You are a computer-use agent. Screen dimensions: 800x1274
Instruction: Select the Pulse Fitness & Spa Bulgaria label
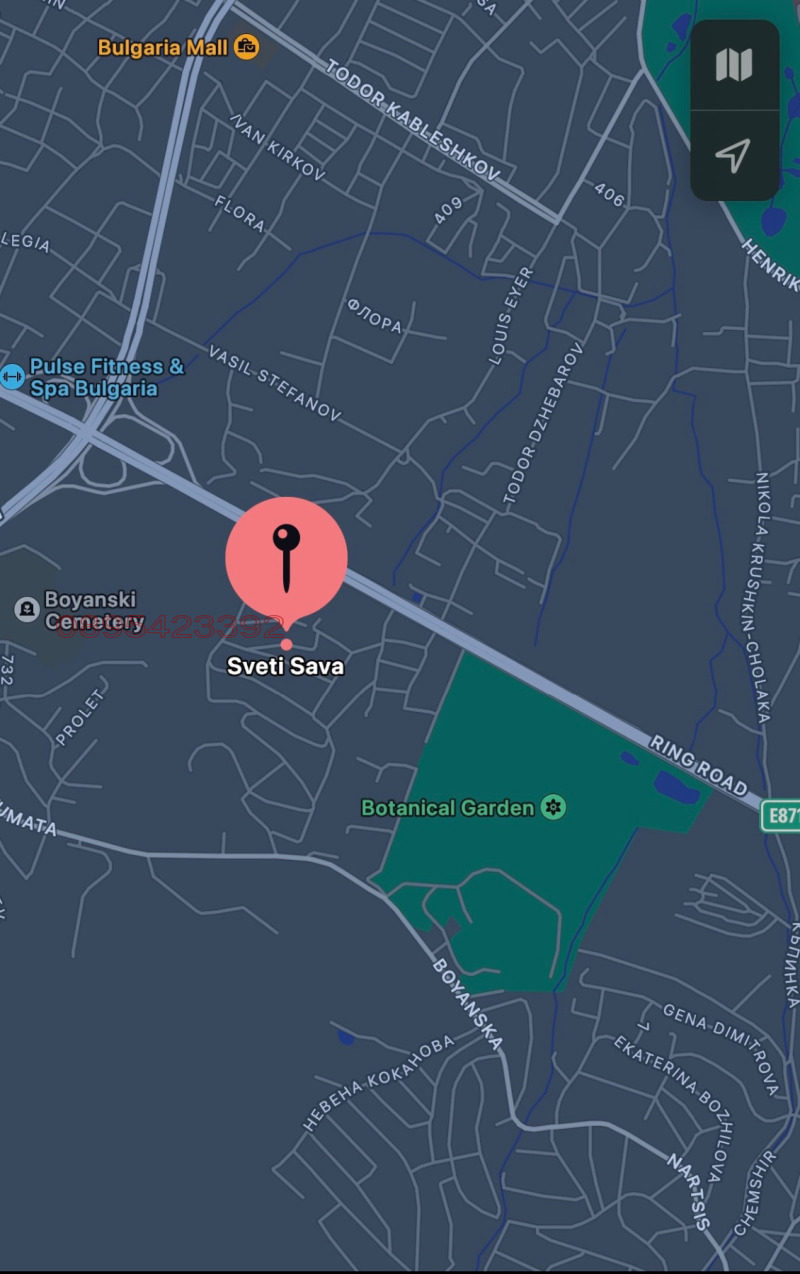click(x=107, y=378)
